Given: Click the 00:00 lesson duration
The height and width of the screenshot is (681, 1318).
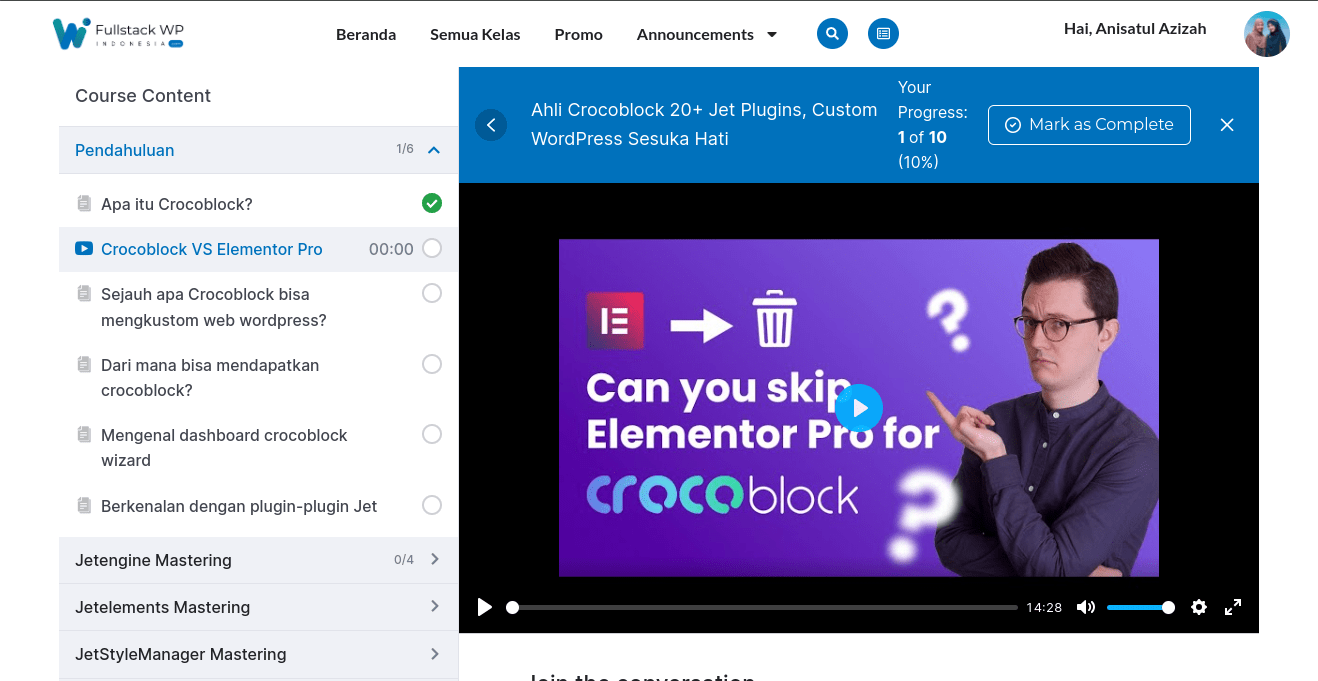Looking at the screenshot, I should (x=391, y=249).
